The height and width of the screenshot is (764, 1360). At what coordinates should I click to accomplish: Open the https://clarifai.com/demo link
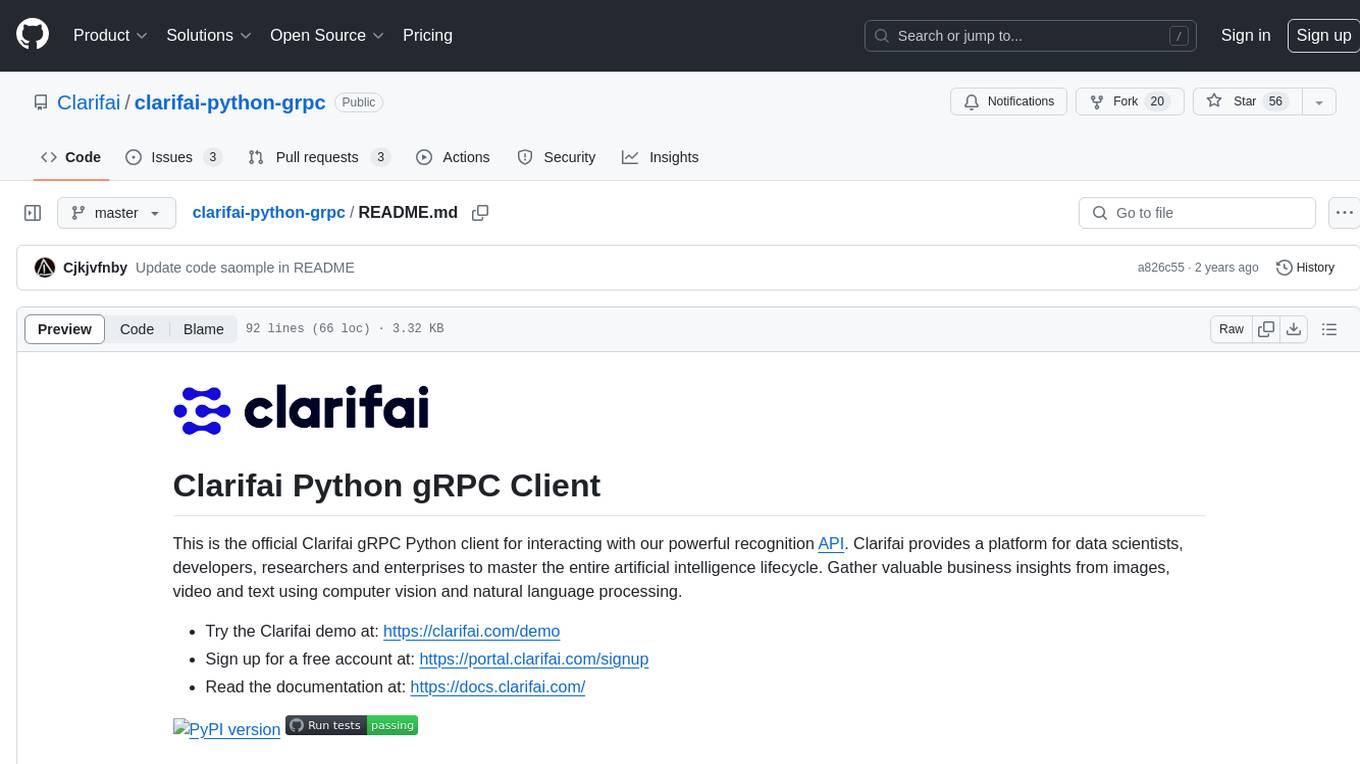pos(471,631)
